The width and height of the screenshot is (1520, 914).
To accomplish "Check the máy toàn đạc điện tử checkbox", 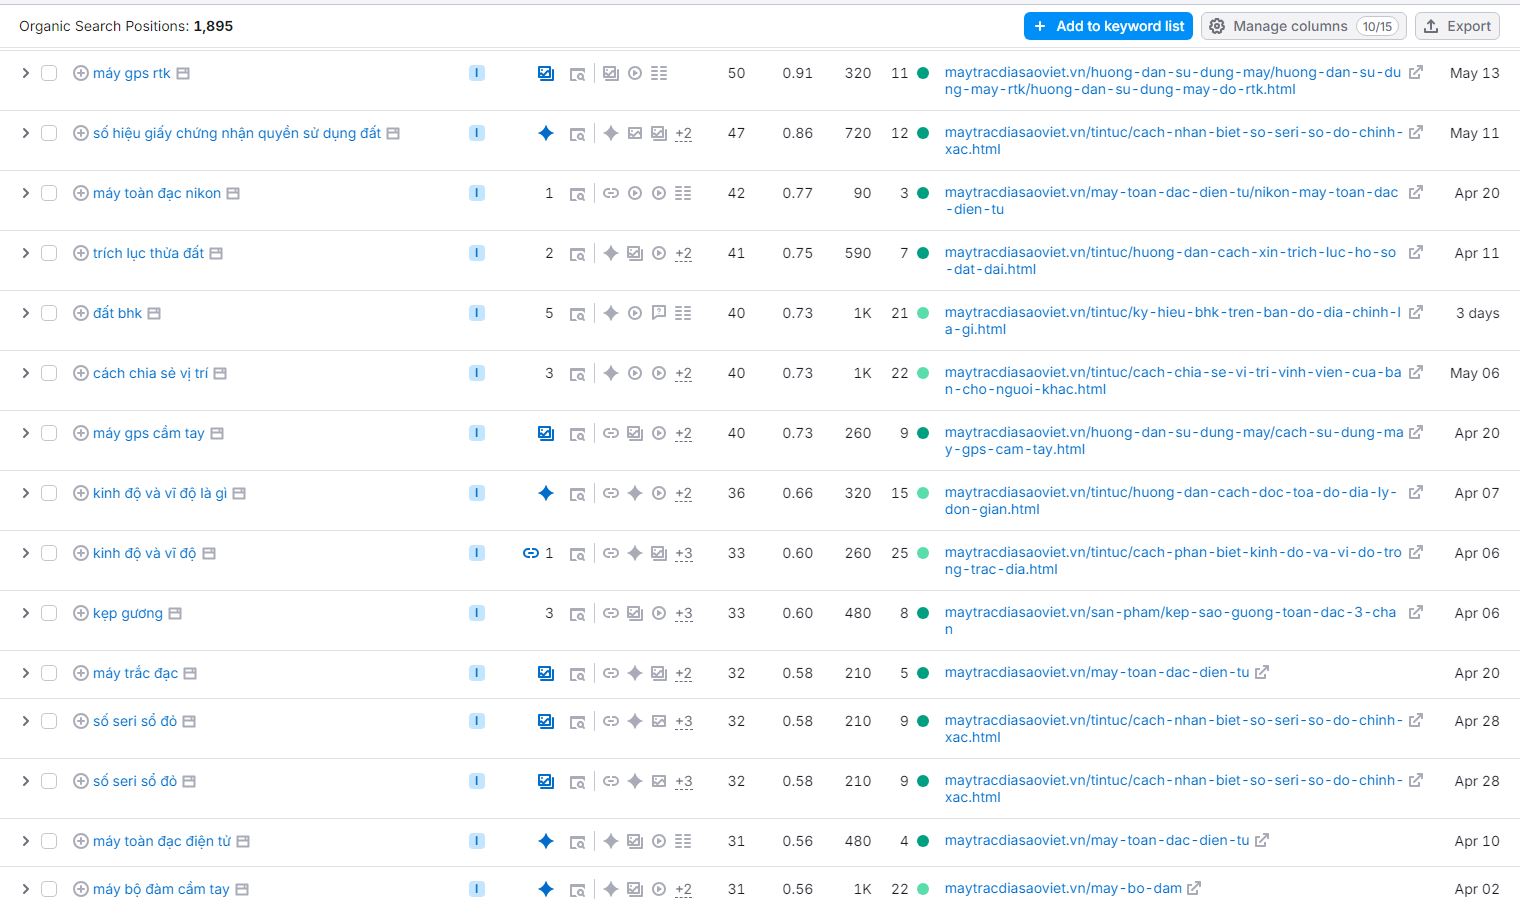I will click(49, 841).
